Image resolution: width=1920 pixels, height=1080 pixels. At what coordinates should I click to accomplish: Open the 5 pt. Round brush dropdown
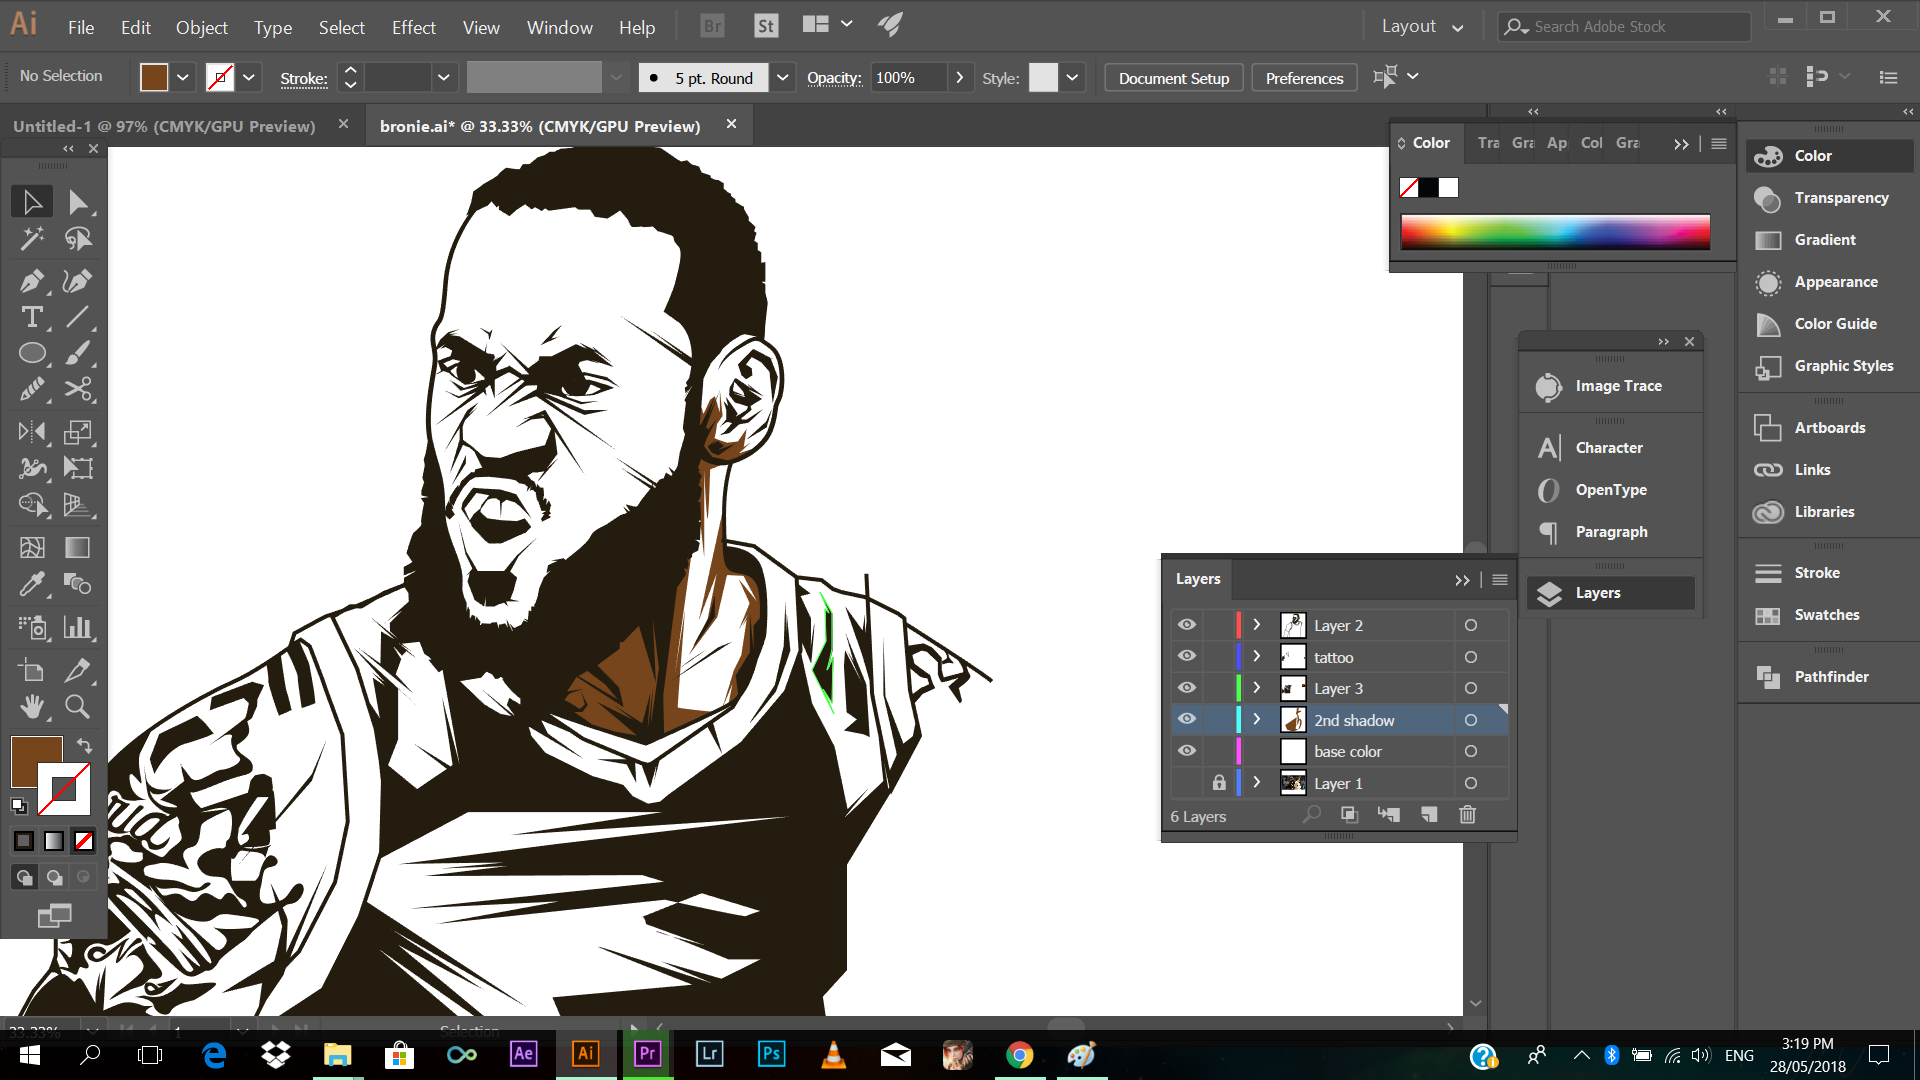[x=783, y=78]
